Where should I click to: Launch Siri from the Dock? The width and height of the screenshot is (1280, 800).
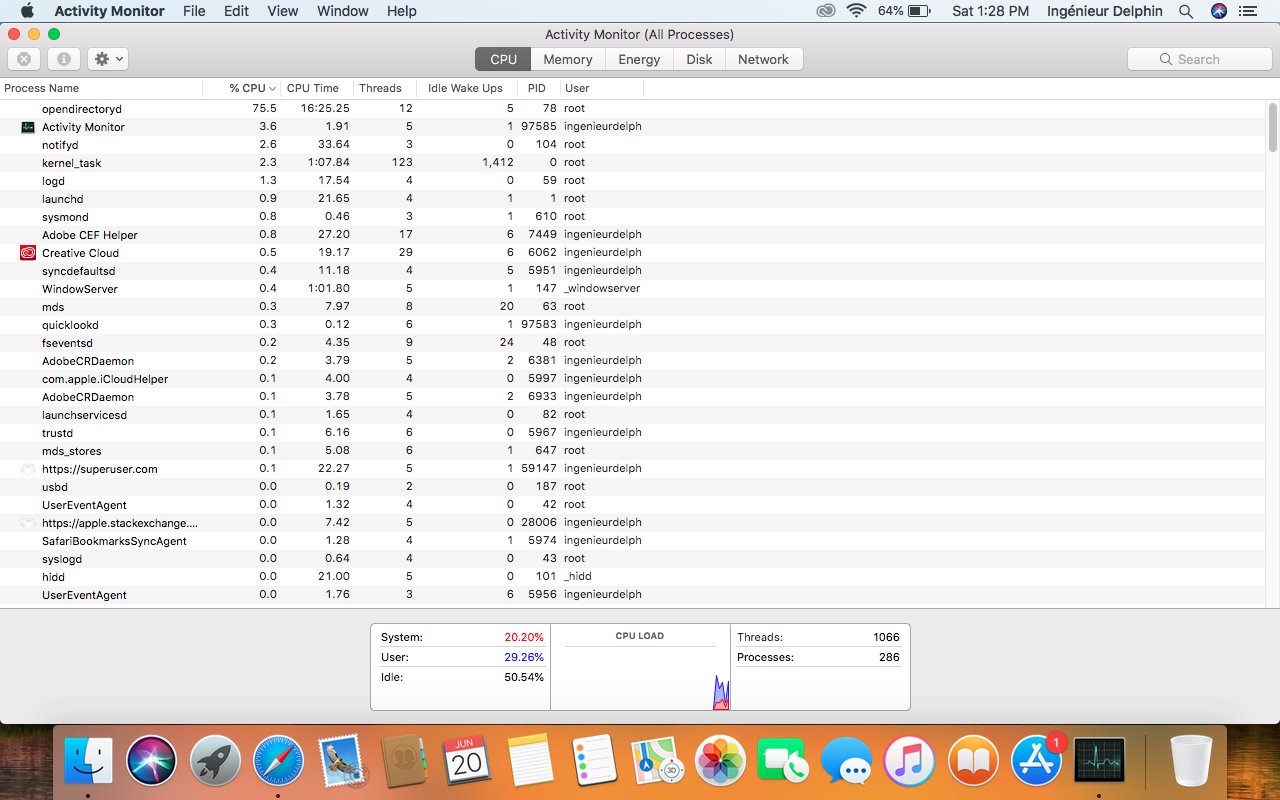(152, 762)
